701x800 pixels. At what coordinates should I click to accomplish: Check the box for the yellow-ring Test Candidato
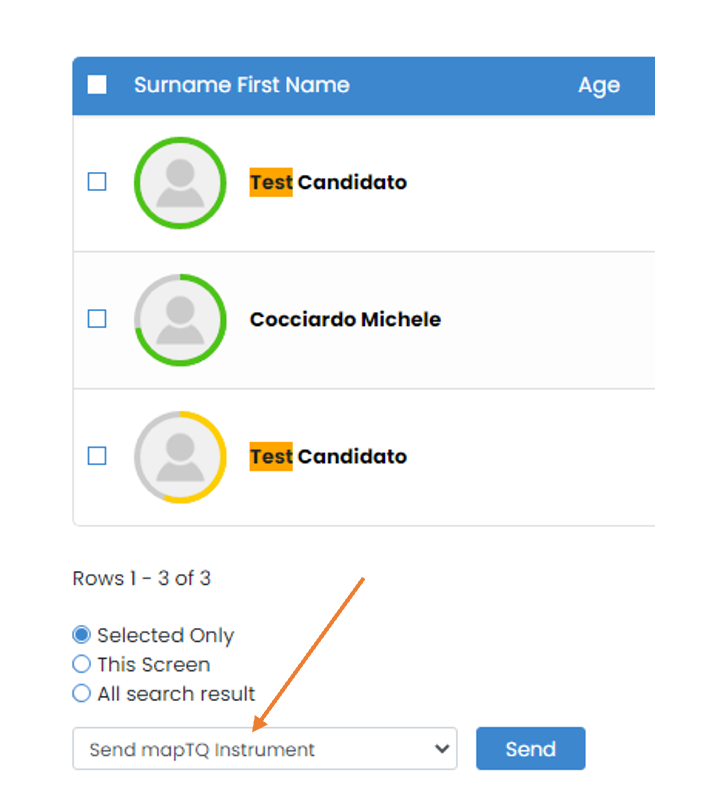(x=97, y=456)
